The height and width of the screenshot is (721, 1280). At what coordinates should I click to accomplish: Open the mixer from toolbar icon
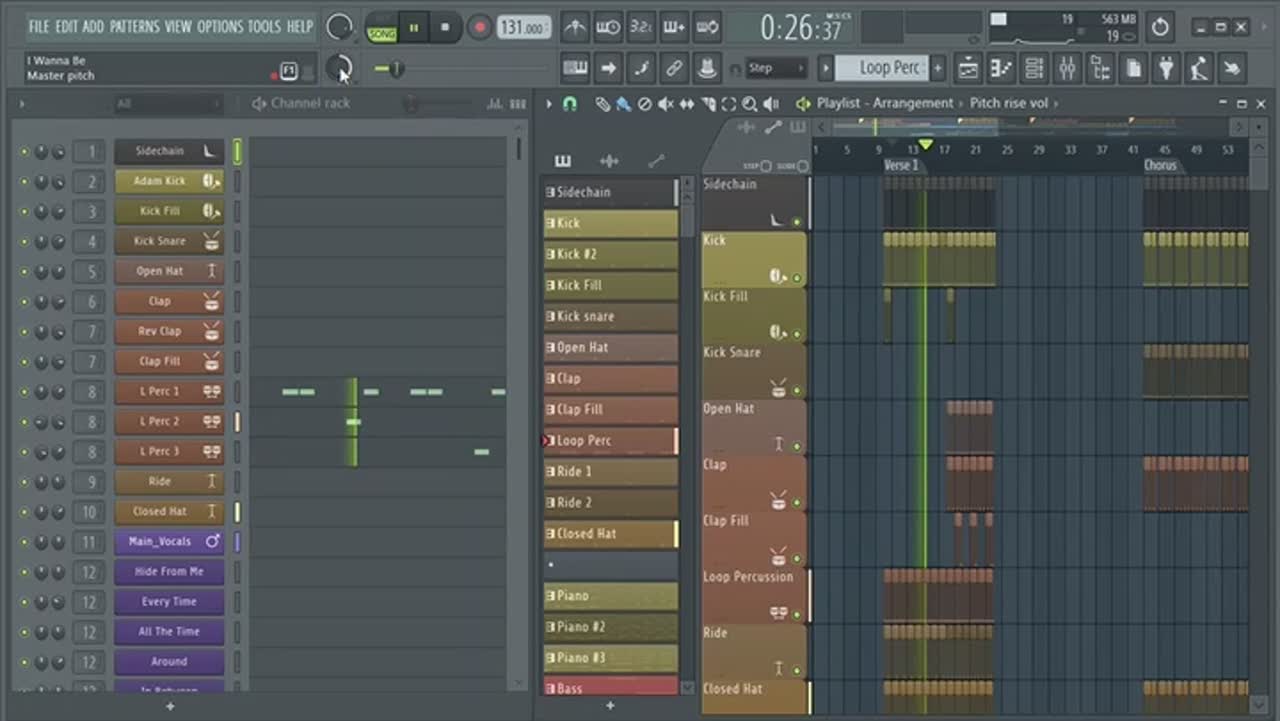(1067, 68)
